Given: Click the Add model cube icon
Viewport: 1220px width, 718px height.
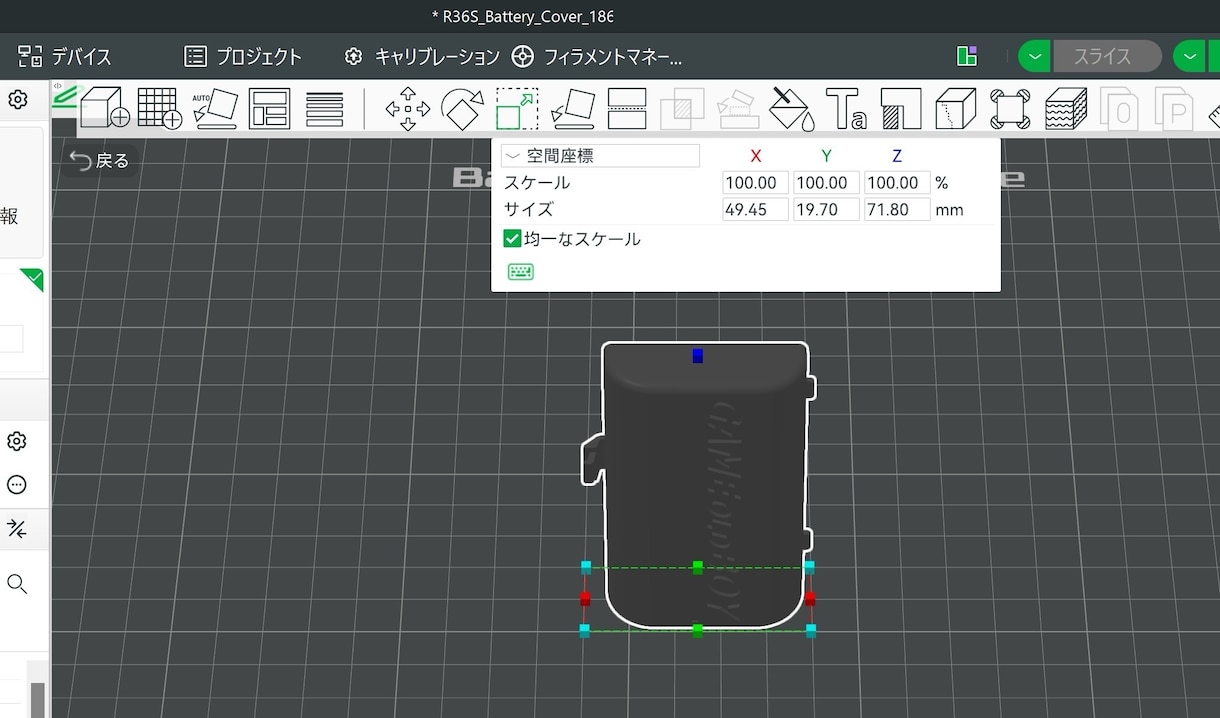Looking at the screenshot, I should [105, 108].
